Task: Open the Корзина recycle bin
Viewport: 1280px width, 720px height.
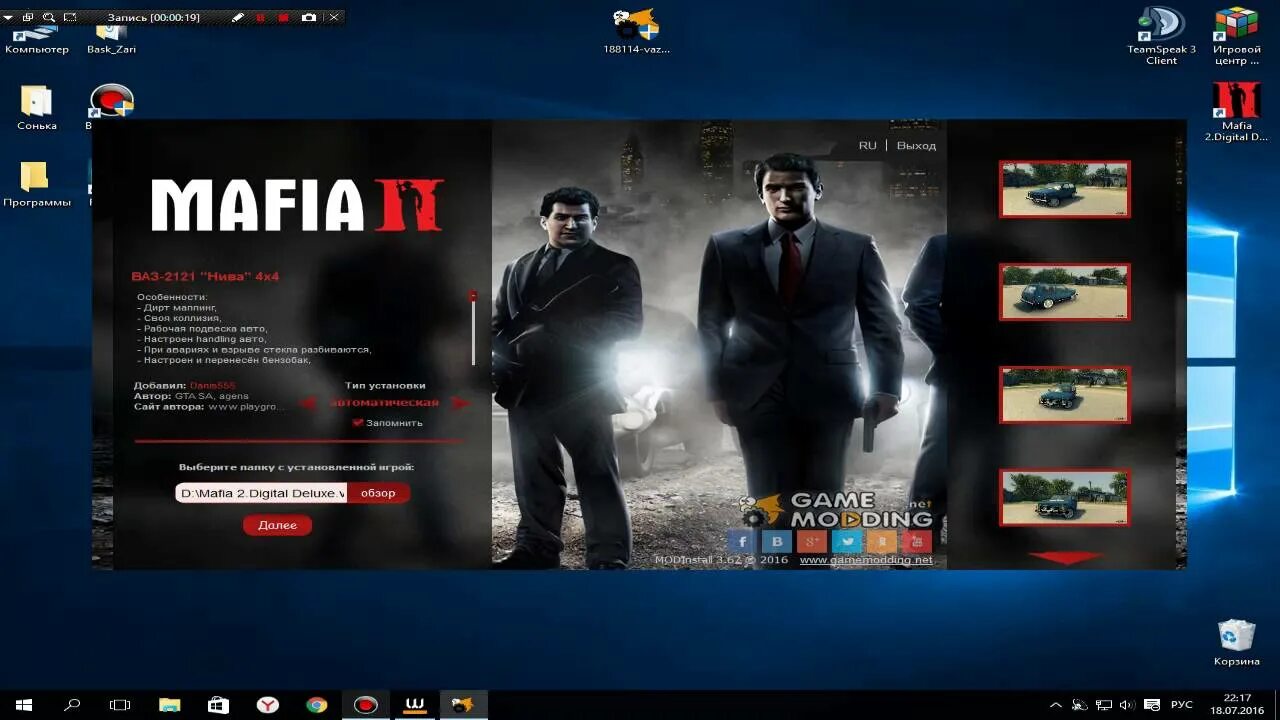Action: (x=1237, y=643)
